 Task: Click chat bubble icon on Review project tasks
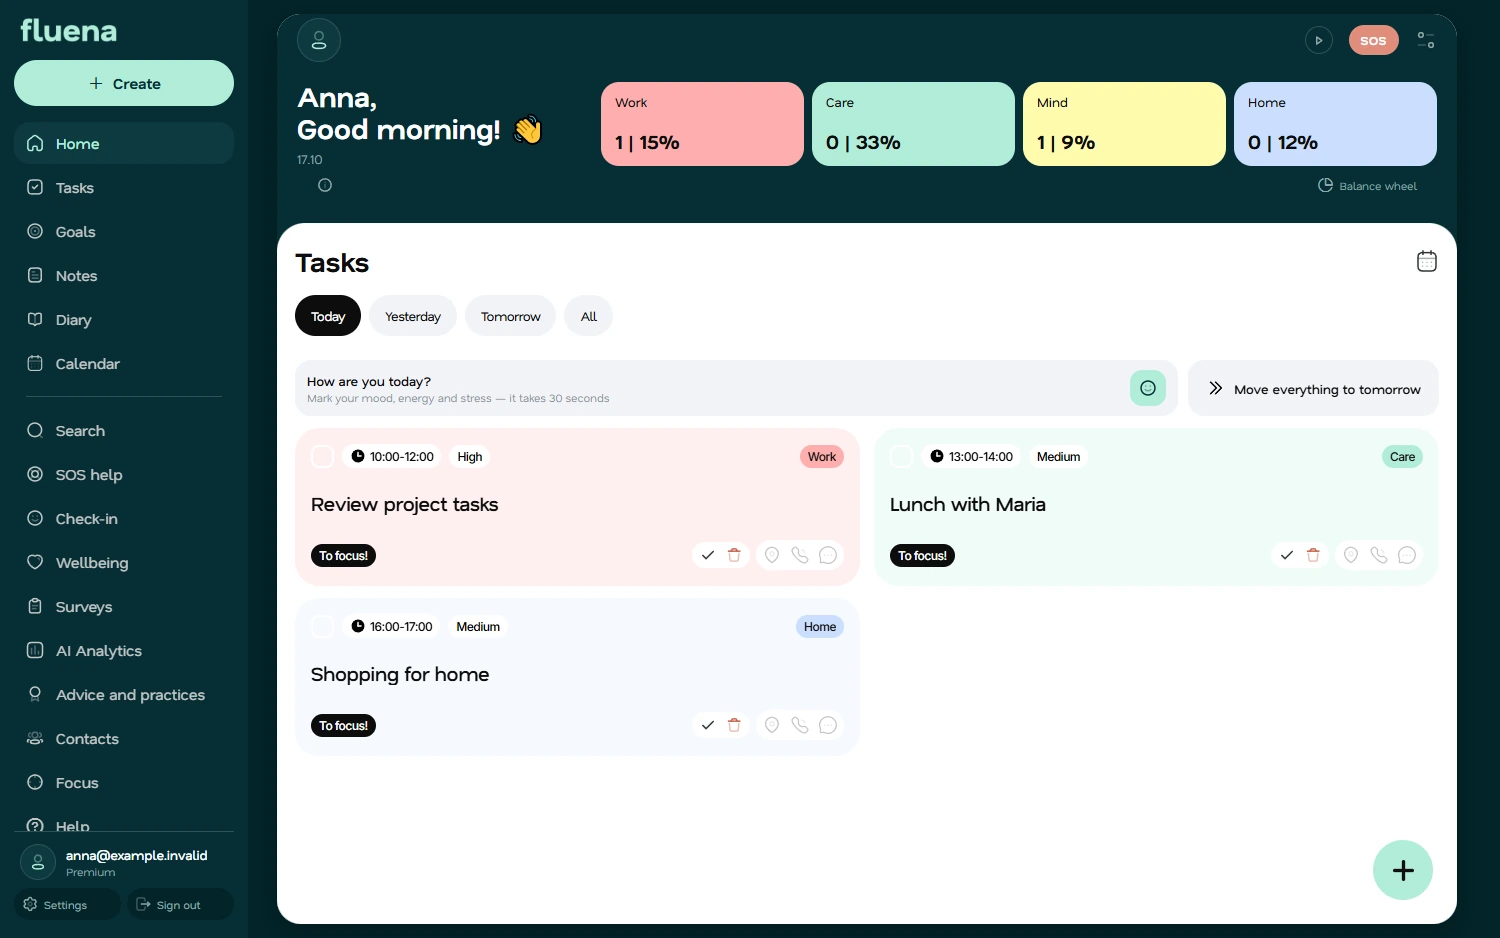tap(828, 555)
